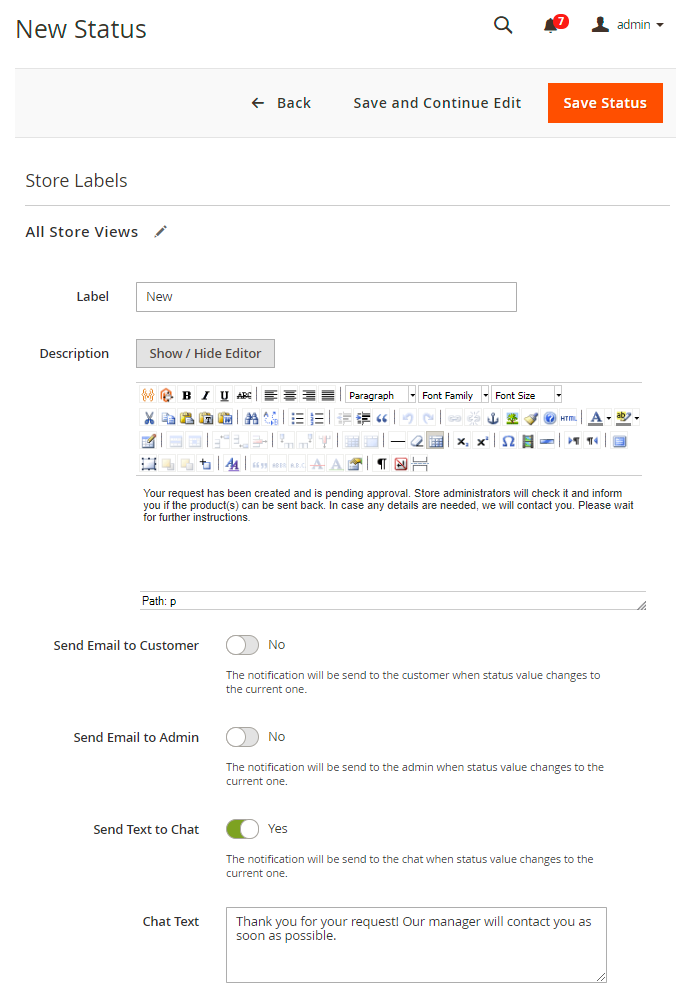Apply bold formatting in editor
Image resolution: width=685 pixels, height=1000 pixels.
(186, 395)
